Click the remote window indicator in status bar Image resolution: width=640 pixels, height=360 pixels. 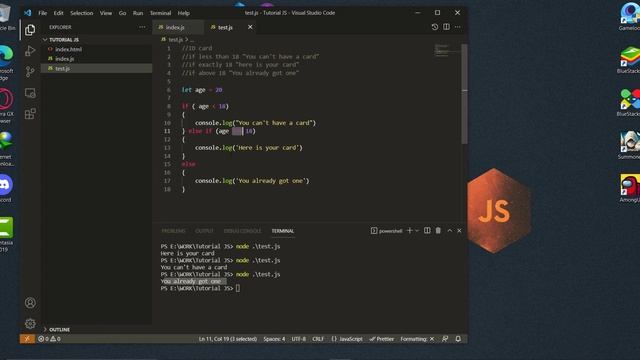point(27,339)
